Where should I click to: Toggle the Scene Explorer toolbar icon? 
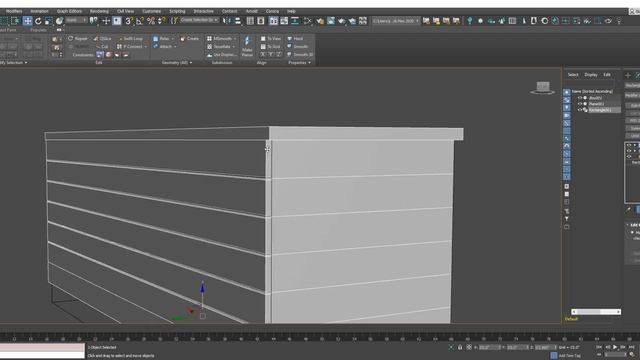click(x=250, y=21)
